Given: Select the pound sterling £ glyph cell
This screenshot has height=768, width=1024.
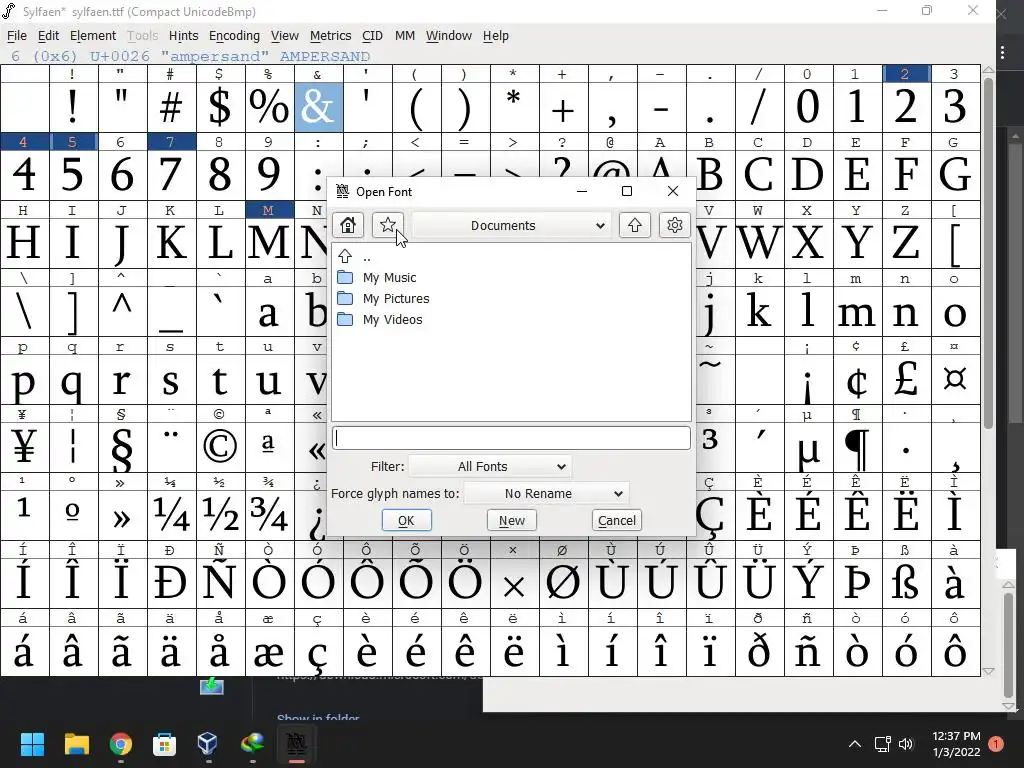Looking at the screenshot, I should 906,379.
